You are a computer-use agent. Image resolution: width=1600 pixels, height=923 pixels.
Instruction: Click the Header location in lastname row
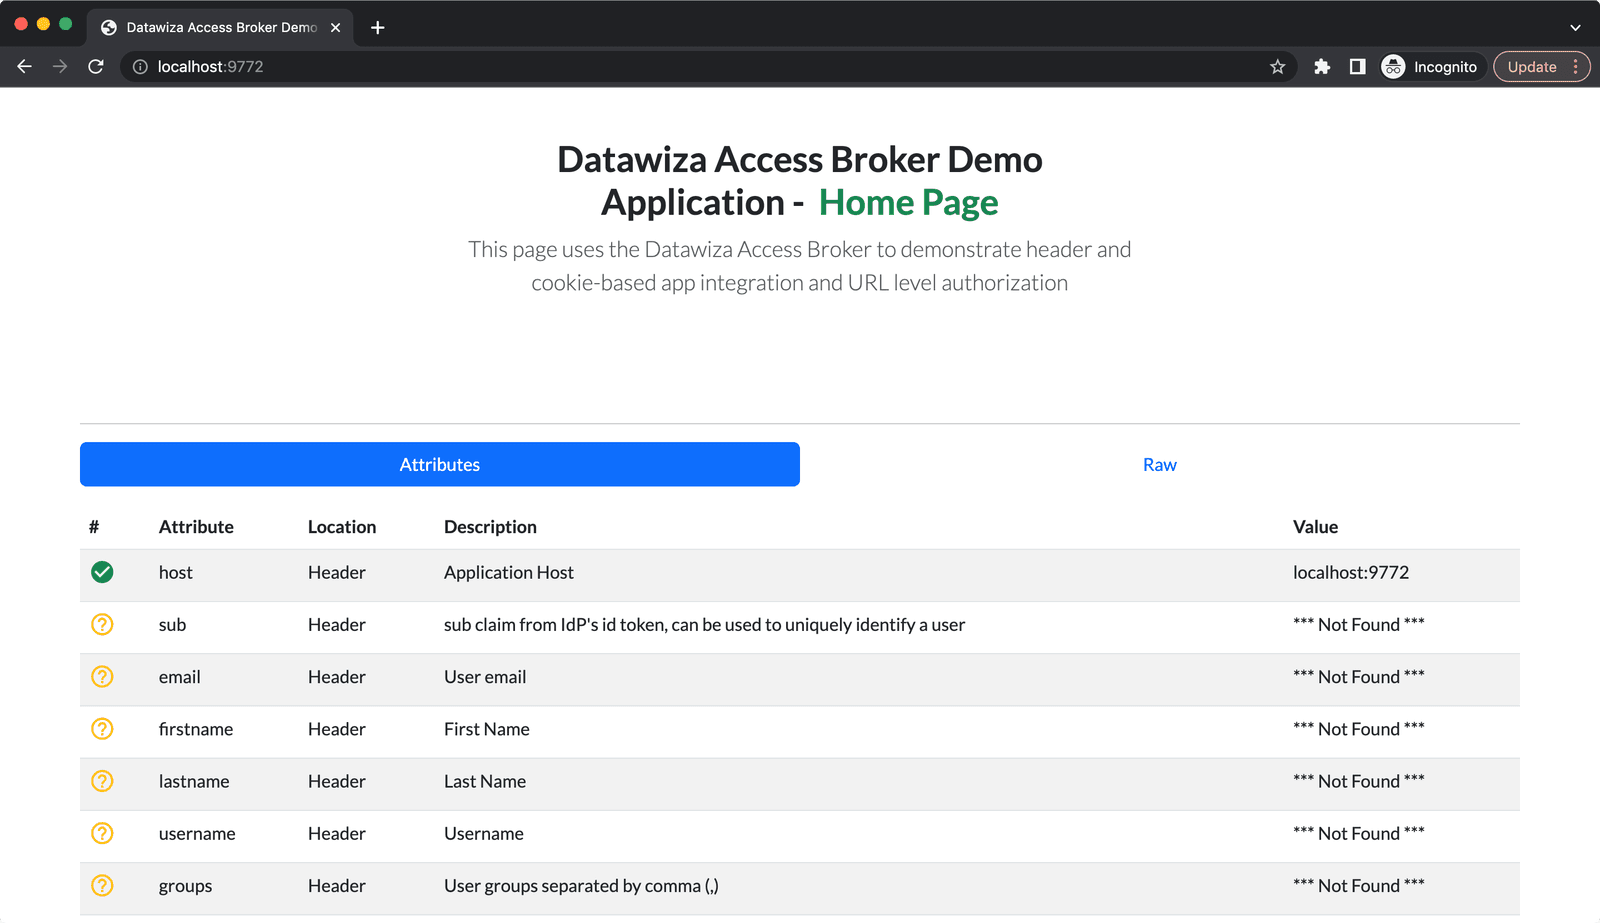pyautogui.click(x=337, y=781)
